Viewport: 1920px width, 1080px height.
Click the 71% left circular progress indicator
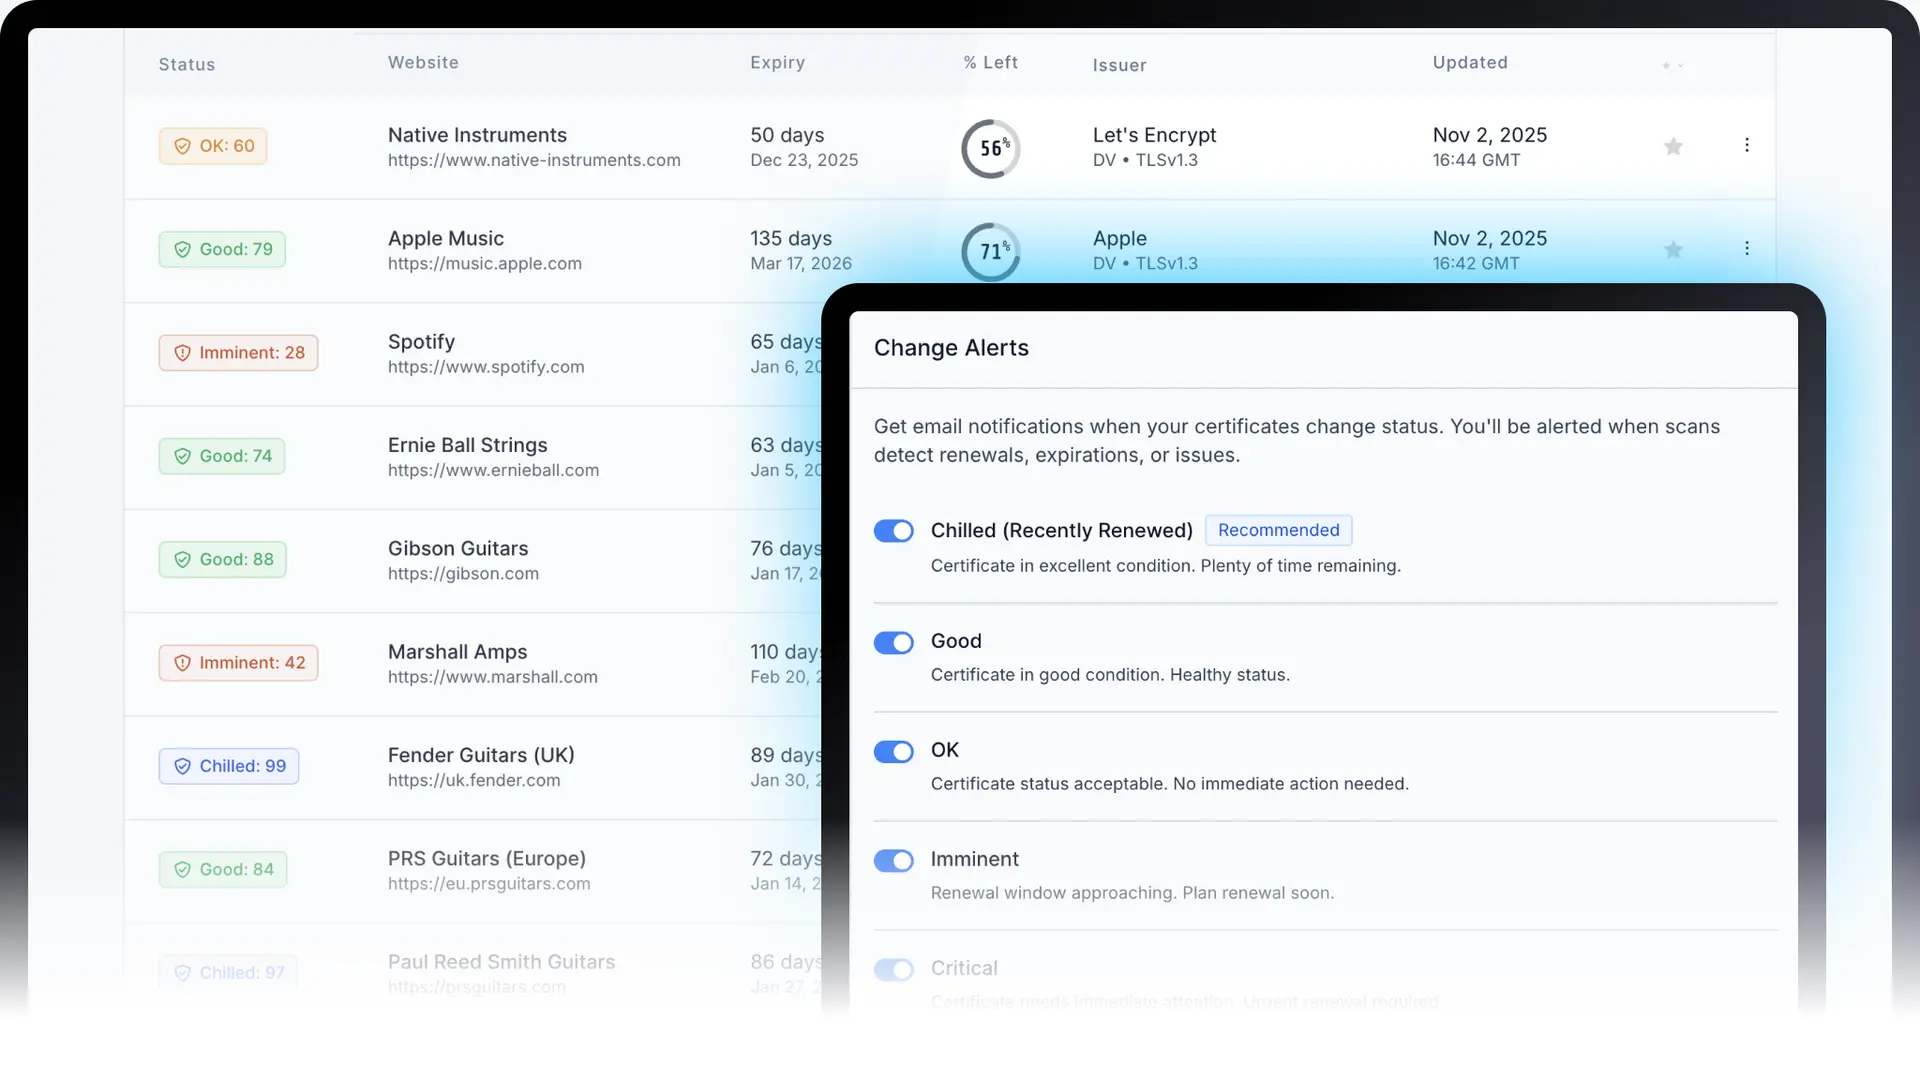(991, 252)
